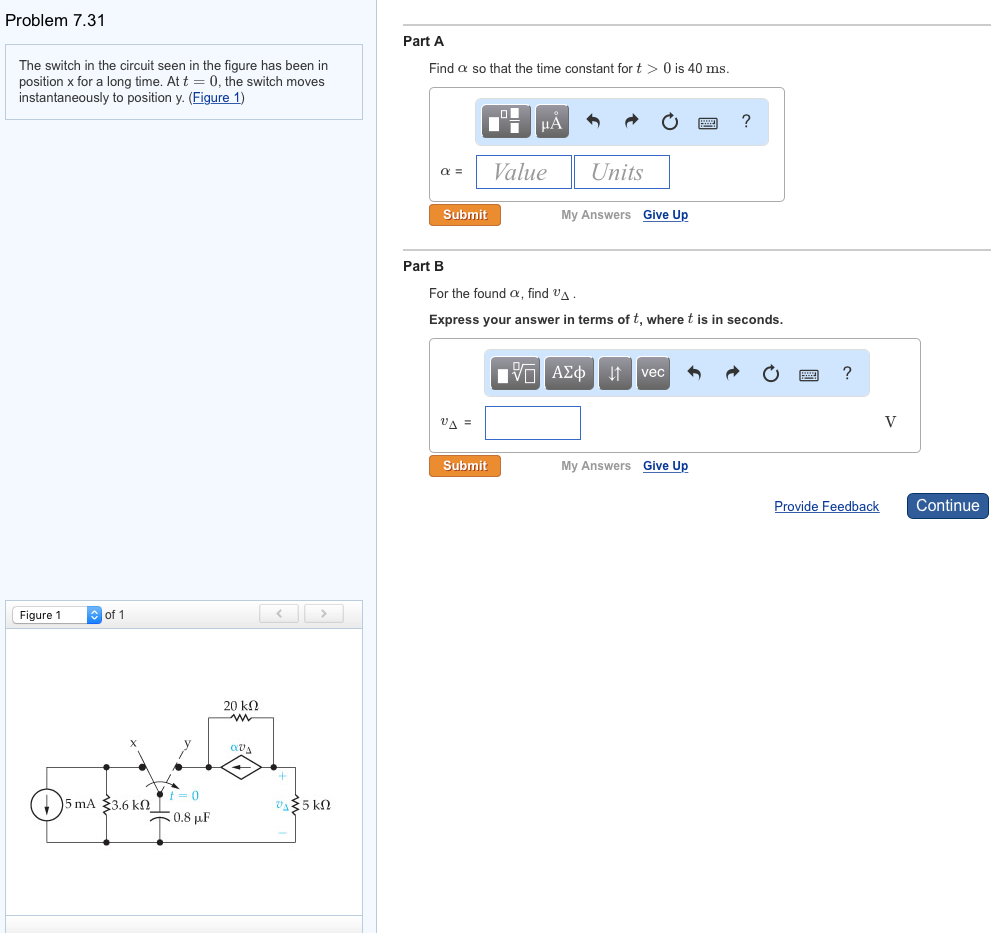This screenshot has width=1001, height=933.
Task: Click the Part B subscript/superscript arrows tool
Action: (616, 373)
